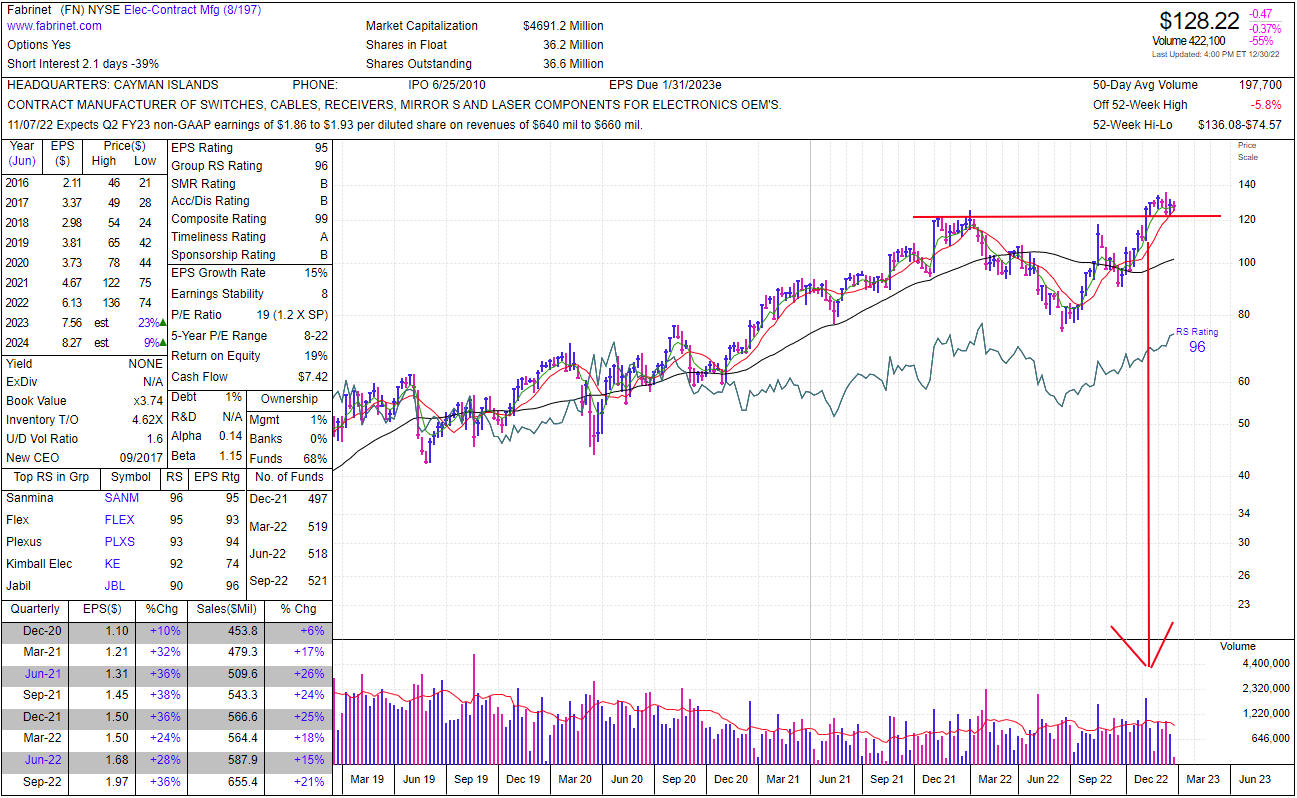Click the 5-Year P/E Range 8-22 row
The width and height of the screenshot is (1297, 798).
coord(249,336)
